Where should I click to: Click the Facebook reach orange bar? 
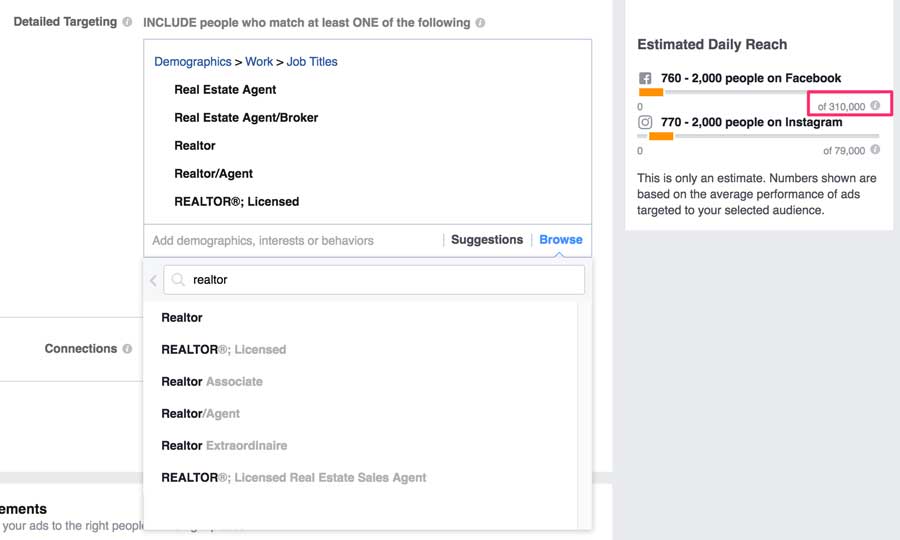(651, 92)
